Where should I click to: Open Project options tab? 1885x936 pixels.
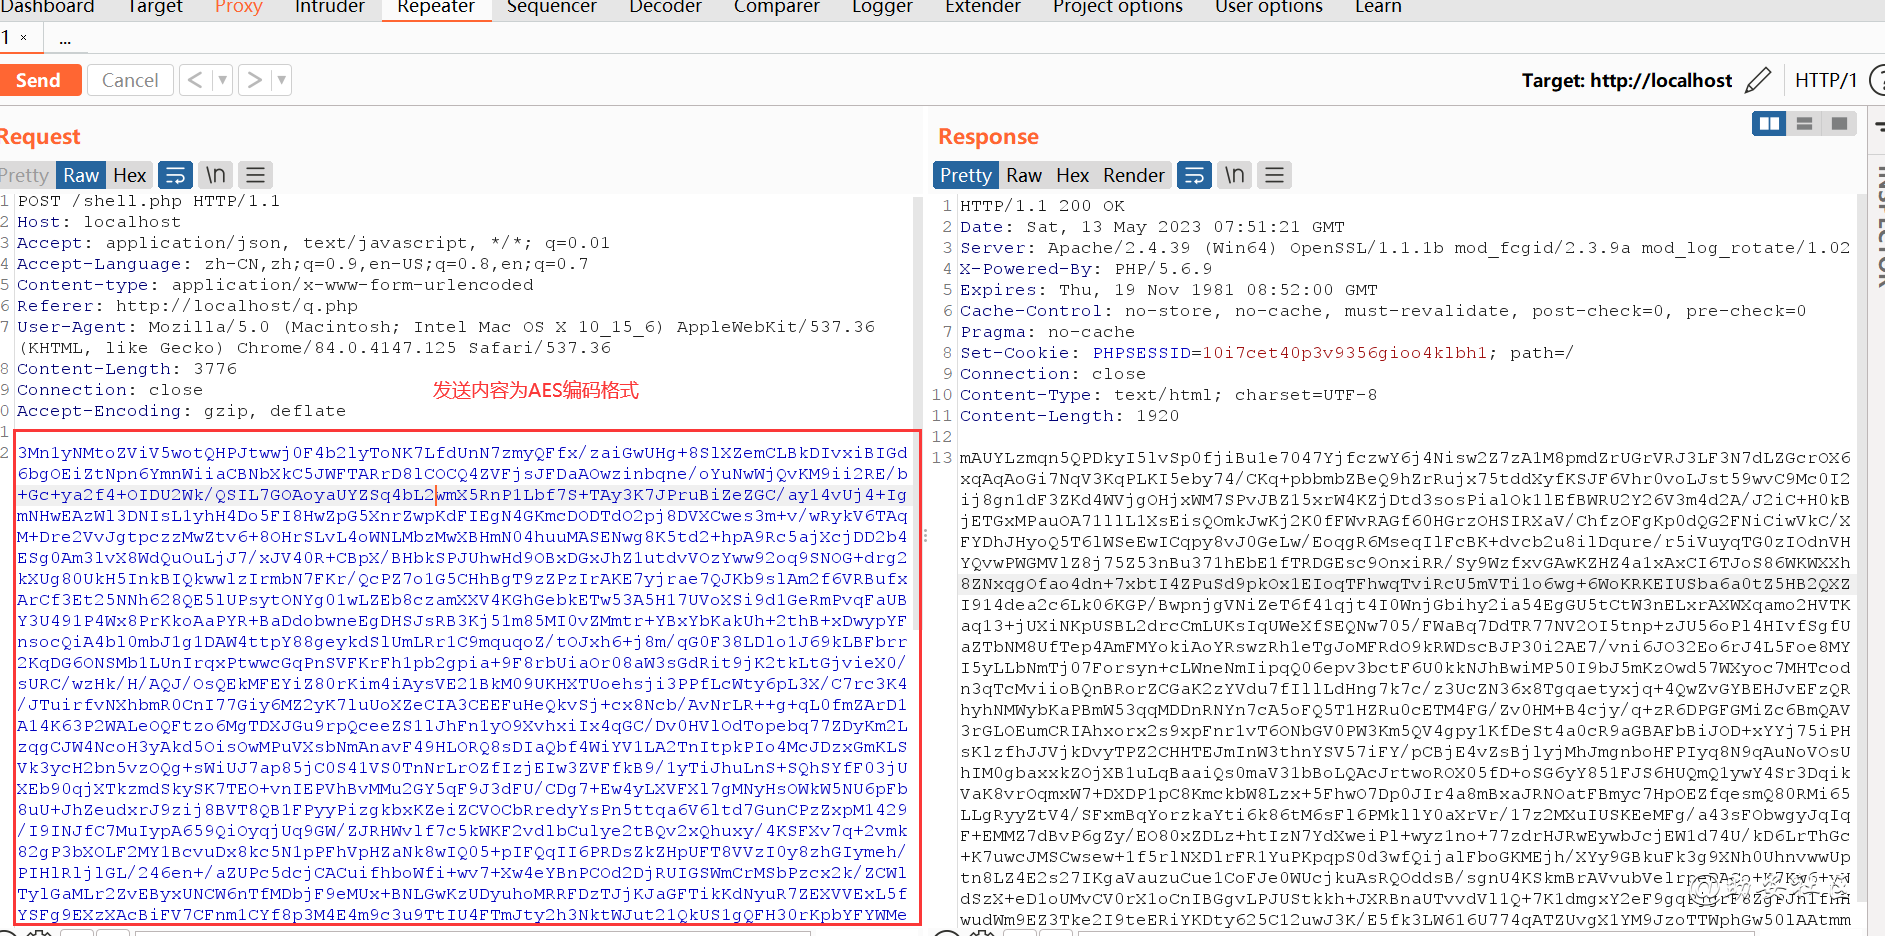(x=1117, y=7)
